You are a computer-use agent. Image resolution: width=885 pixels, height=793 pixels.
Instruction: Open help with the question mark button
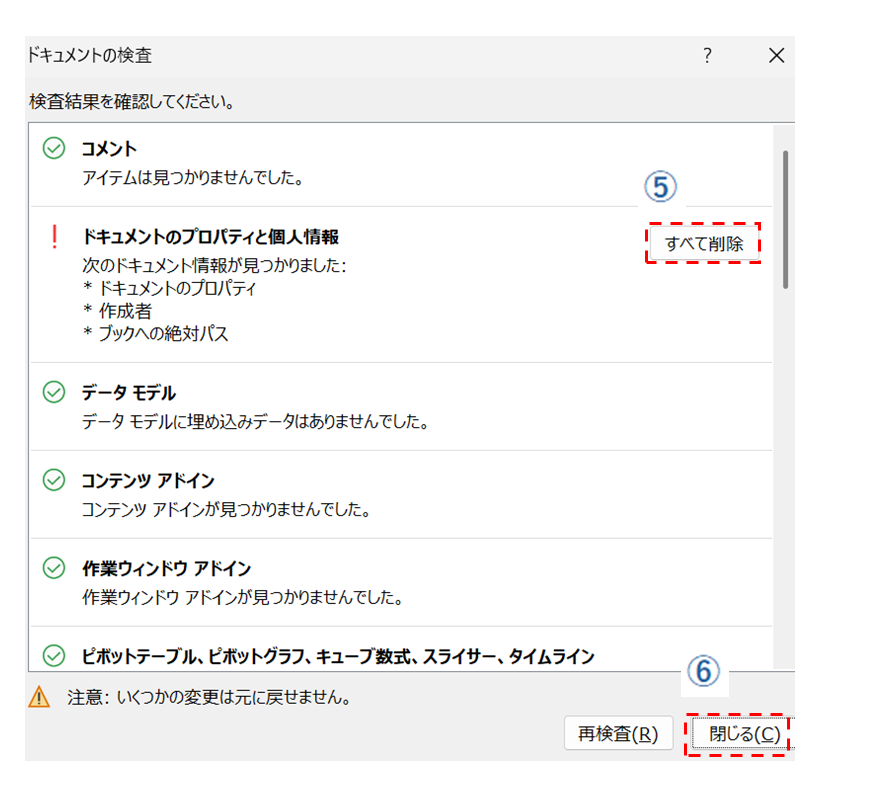coord(707,56)
